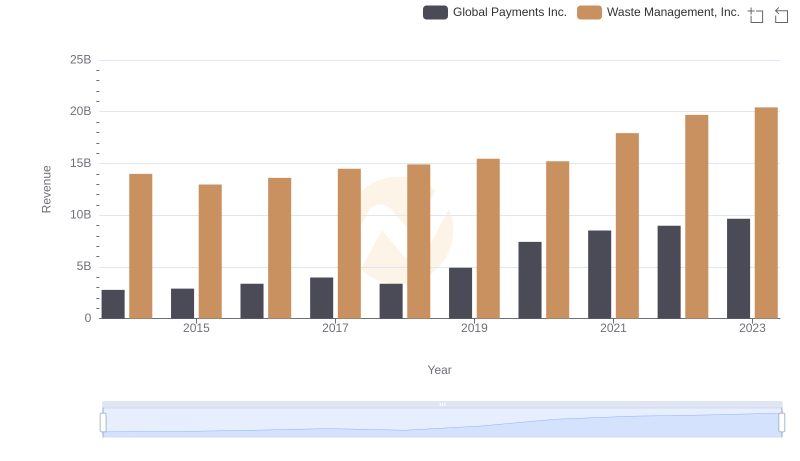The width and height of the screenshot is (800, 461).
Task: Click the '25B' y-axis label
Action: 81,60
